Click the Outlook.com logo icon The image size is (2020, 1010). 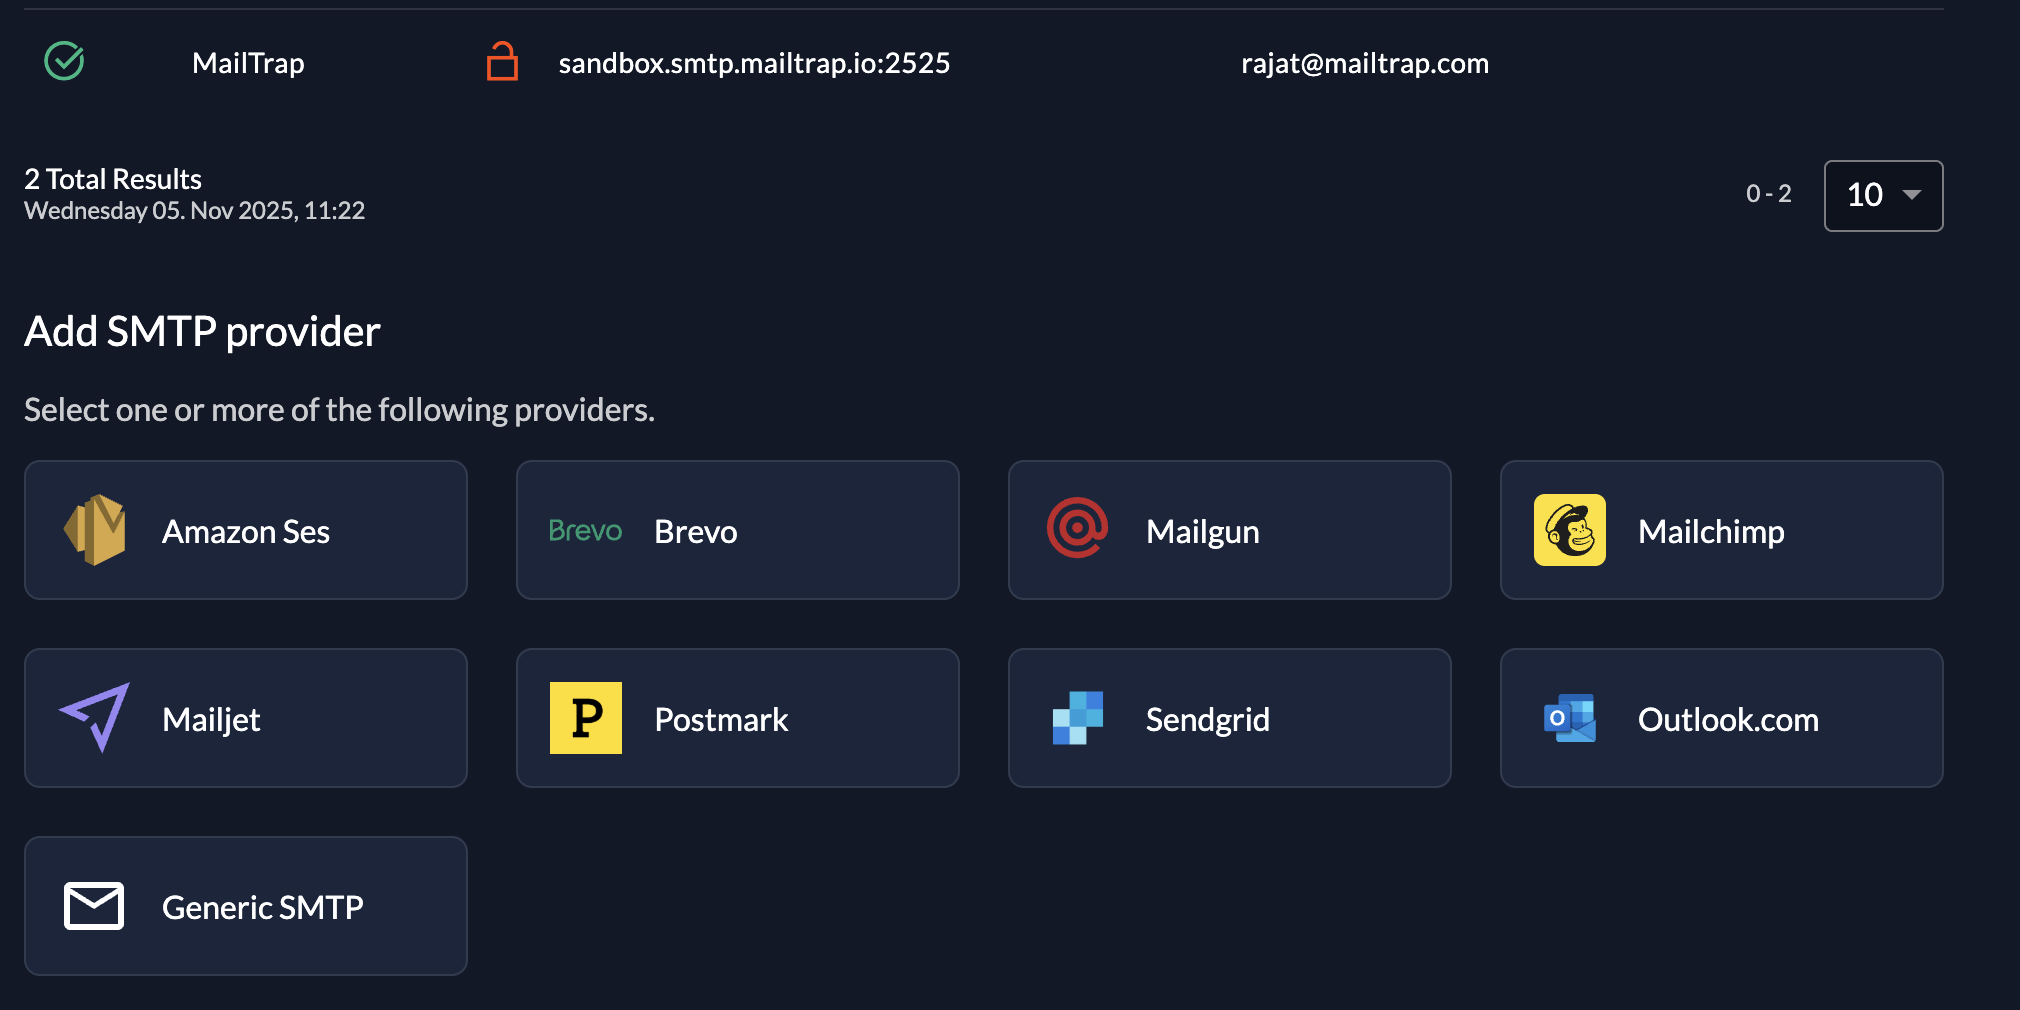(x=1569, y=718)
